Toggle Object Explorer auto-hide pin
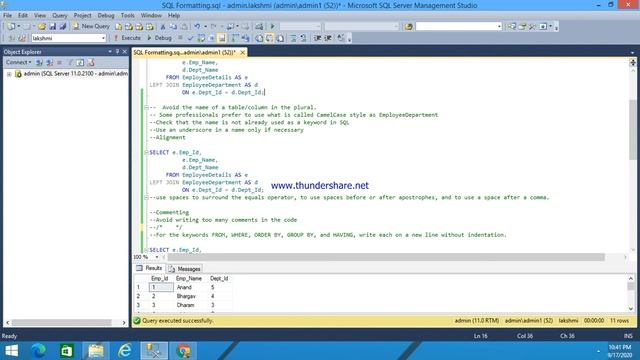 click(x=118, y=52)
